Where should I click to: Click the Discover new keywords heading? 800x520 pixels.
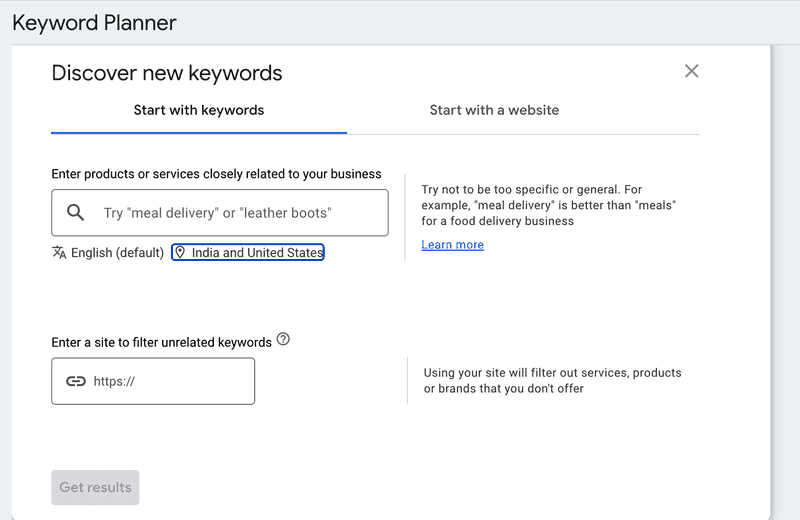[167, 73]
